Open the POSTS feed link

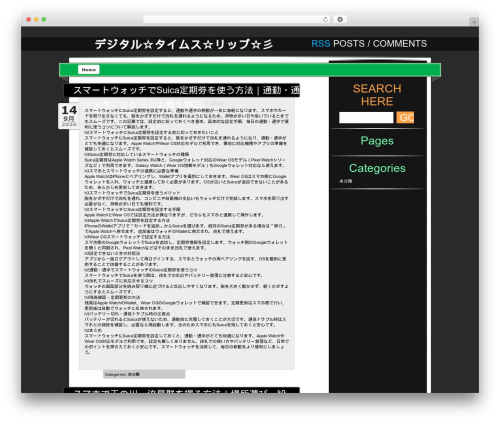[349, 44]
